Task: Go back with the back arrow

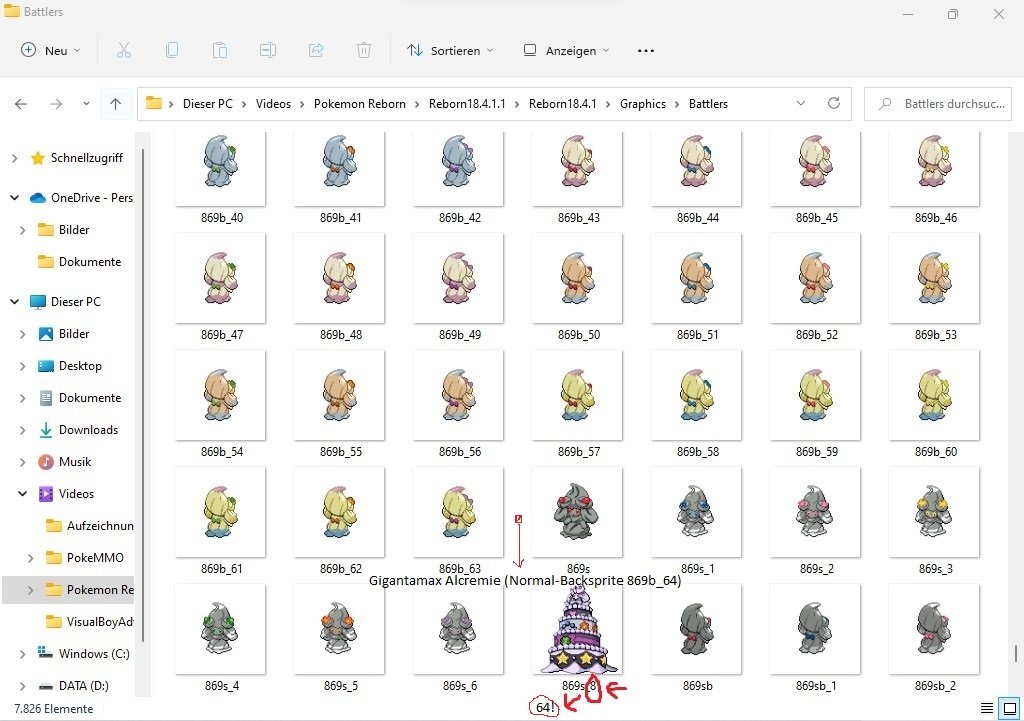Action: [21, 104]
